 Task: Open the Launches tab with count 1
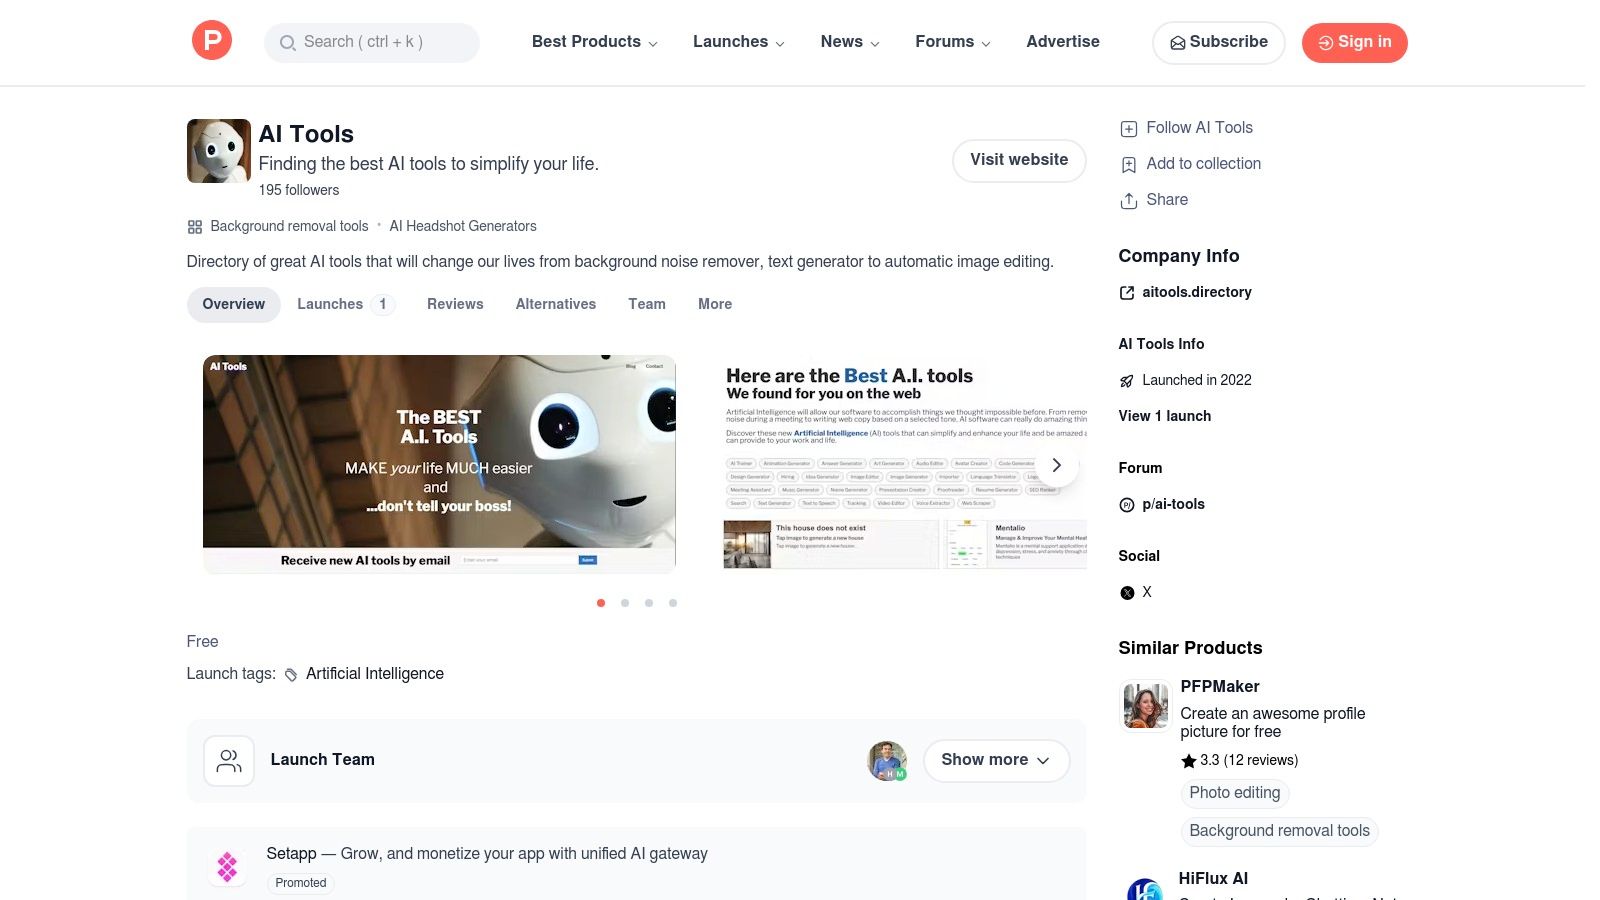[x=346, y=304]
